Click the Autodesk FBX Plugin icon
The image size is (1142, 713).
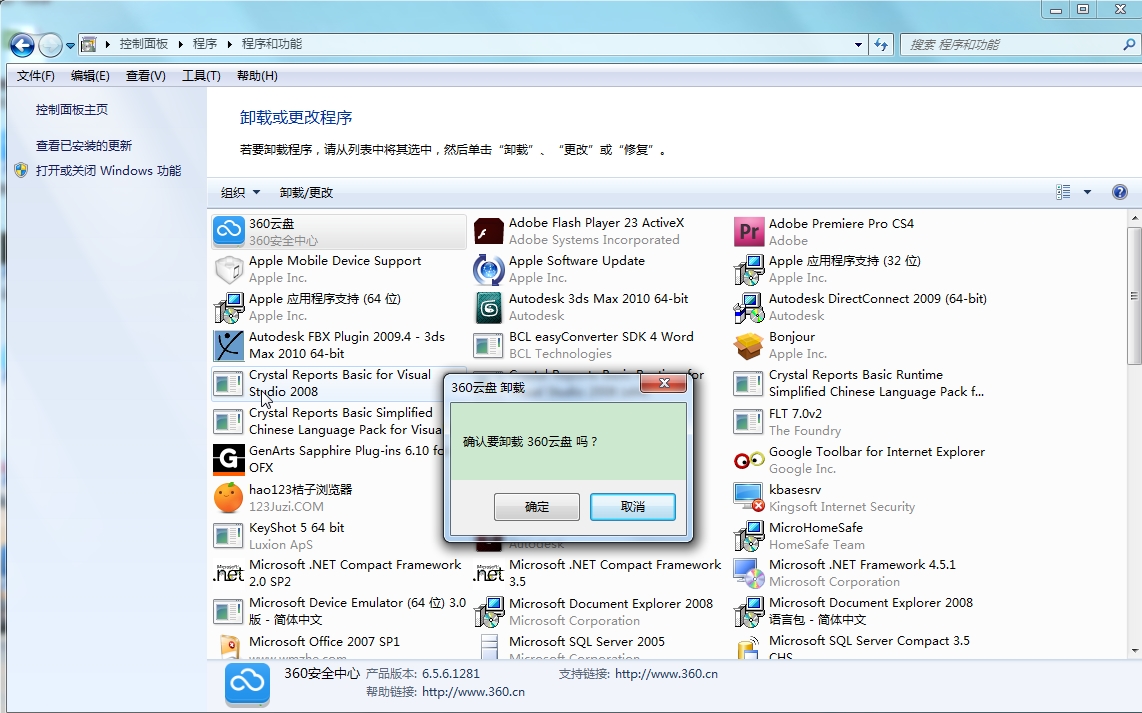[x=229, y=345]
